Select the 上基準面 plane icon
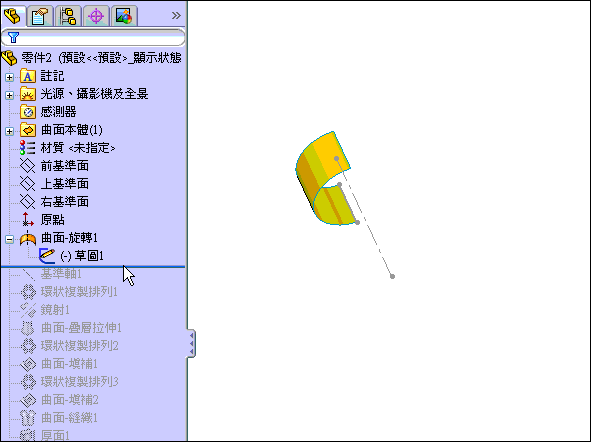The height and width of the screenshot is (442, 591). pyautogui.click(x=28, y=184)
